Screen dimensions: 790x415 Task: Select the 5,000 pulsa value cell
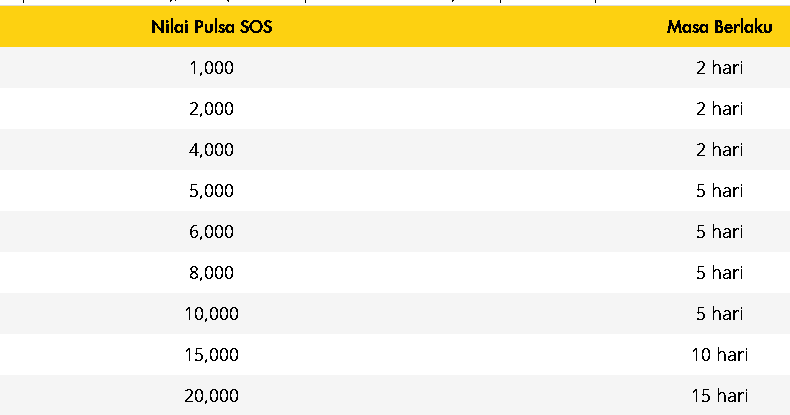coord(212,191)
